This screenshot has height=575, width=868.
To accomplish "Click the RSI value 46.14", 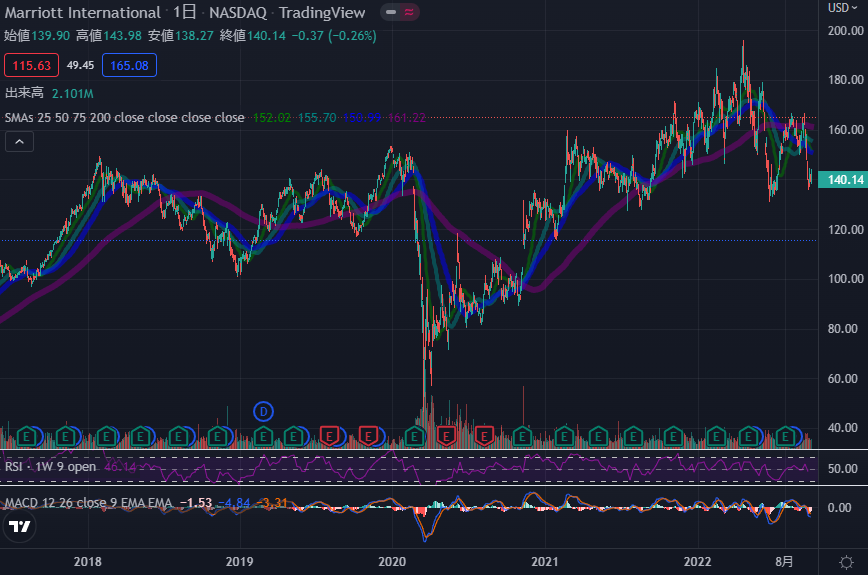I will 120,467.
